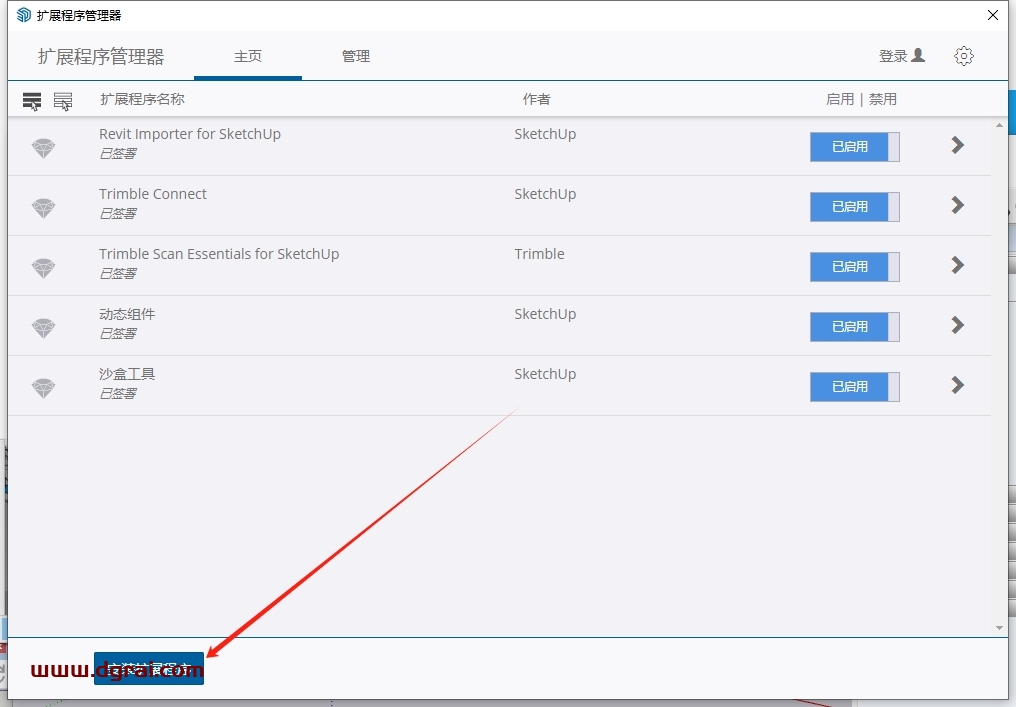Image resolution: width=1016 pixels, height=707 pixels.
Task: Click SketchUp author in 沙盒工具 row
Action: click(x=545, y=374)
